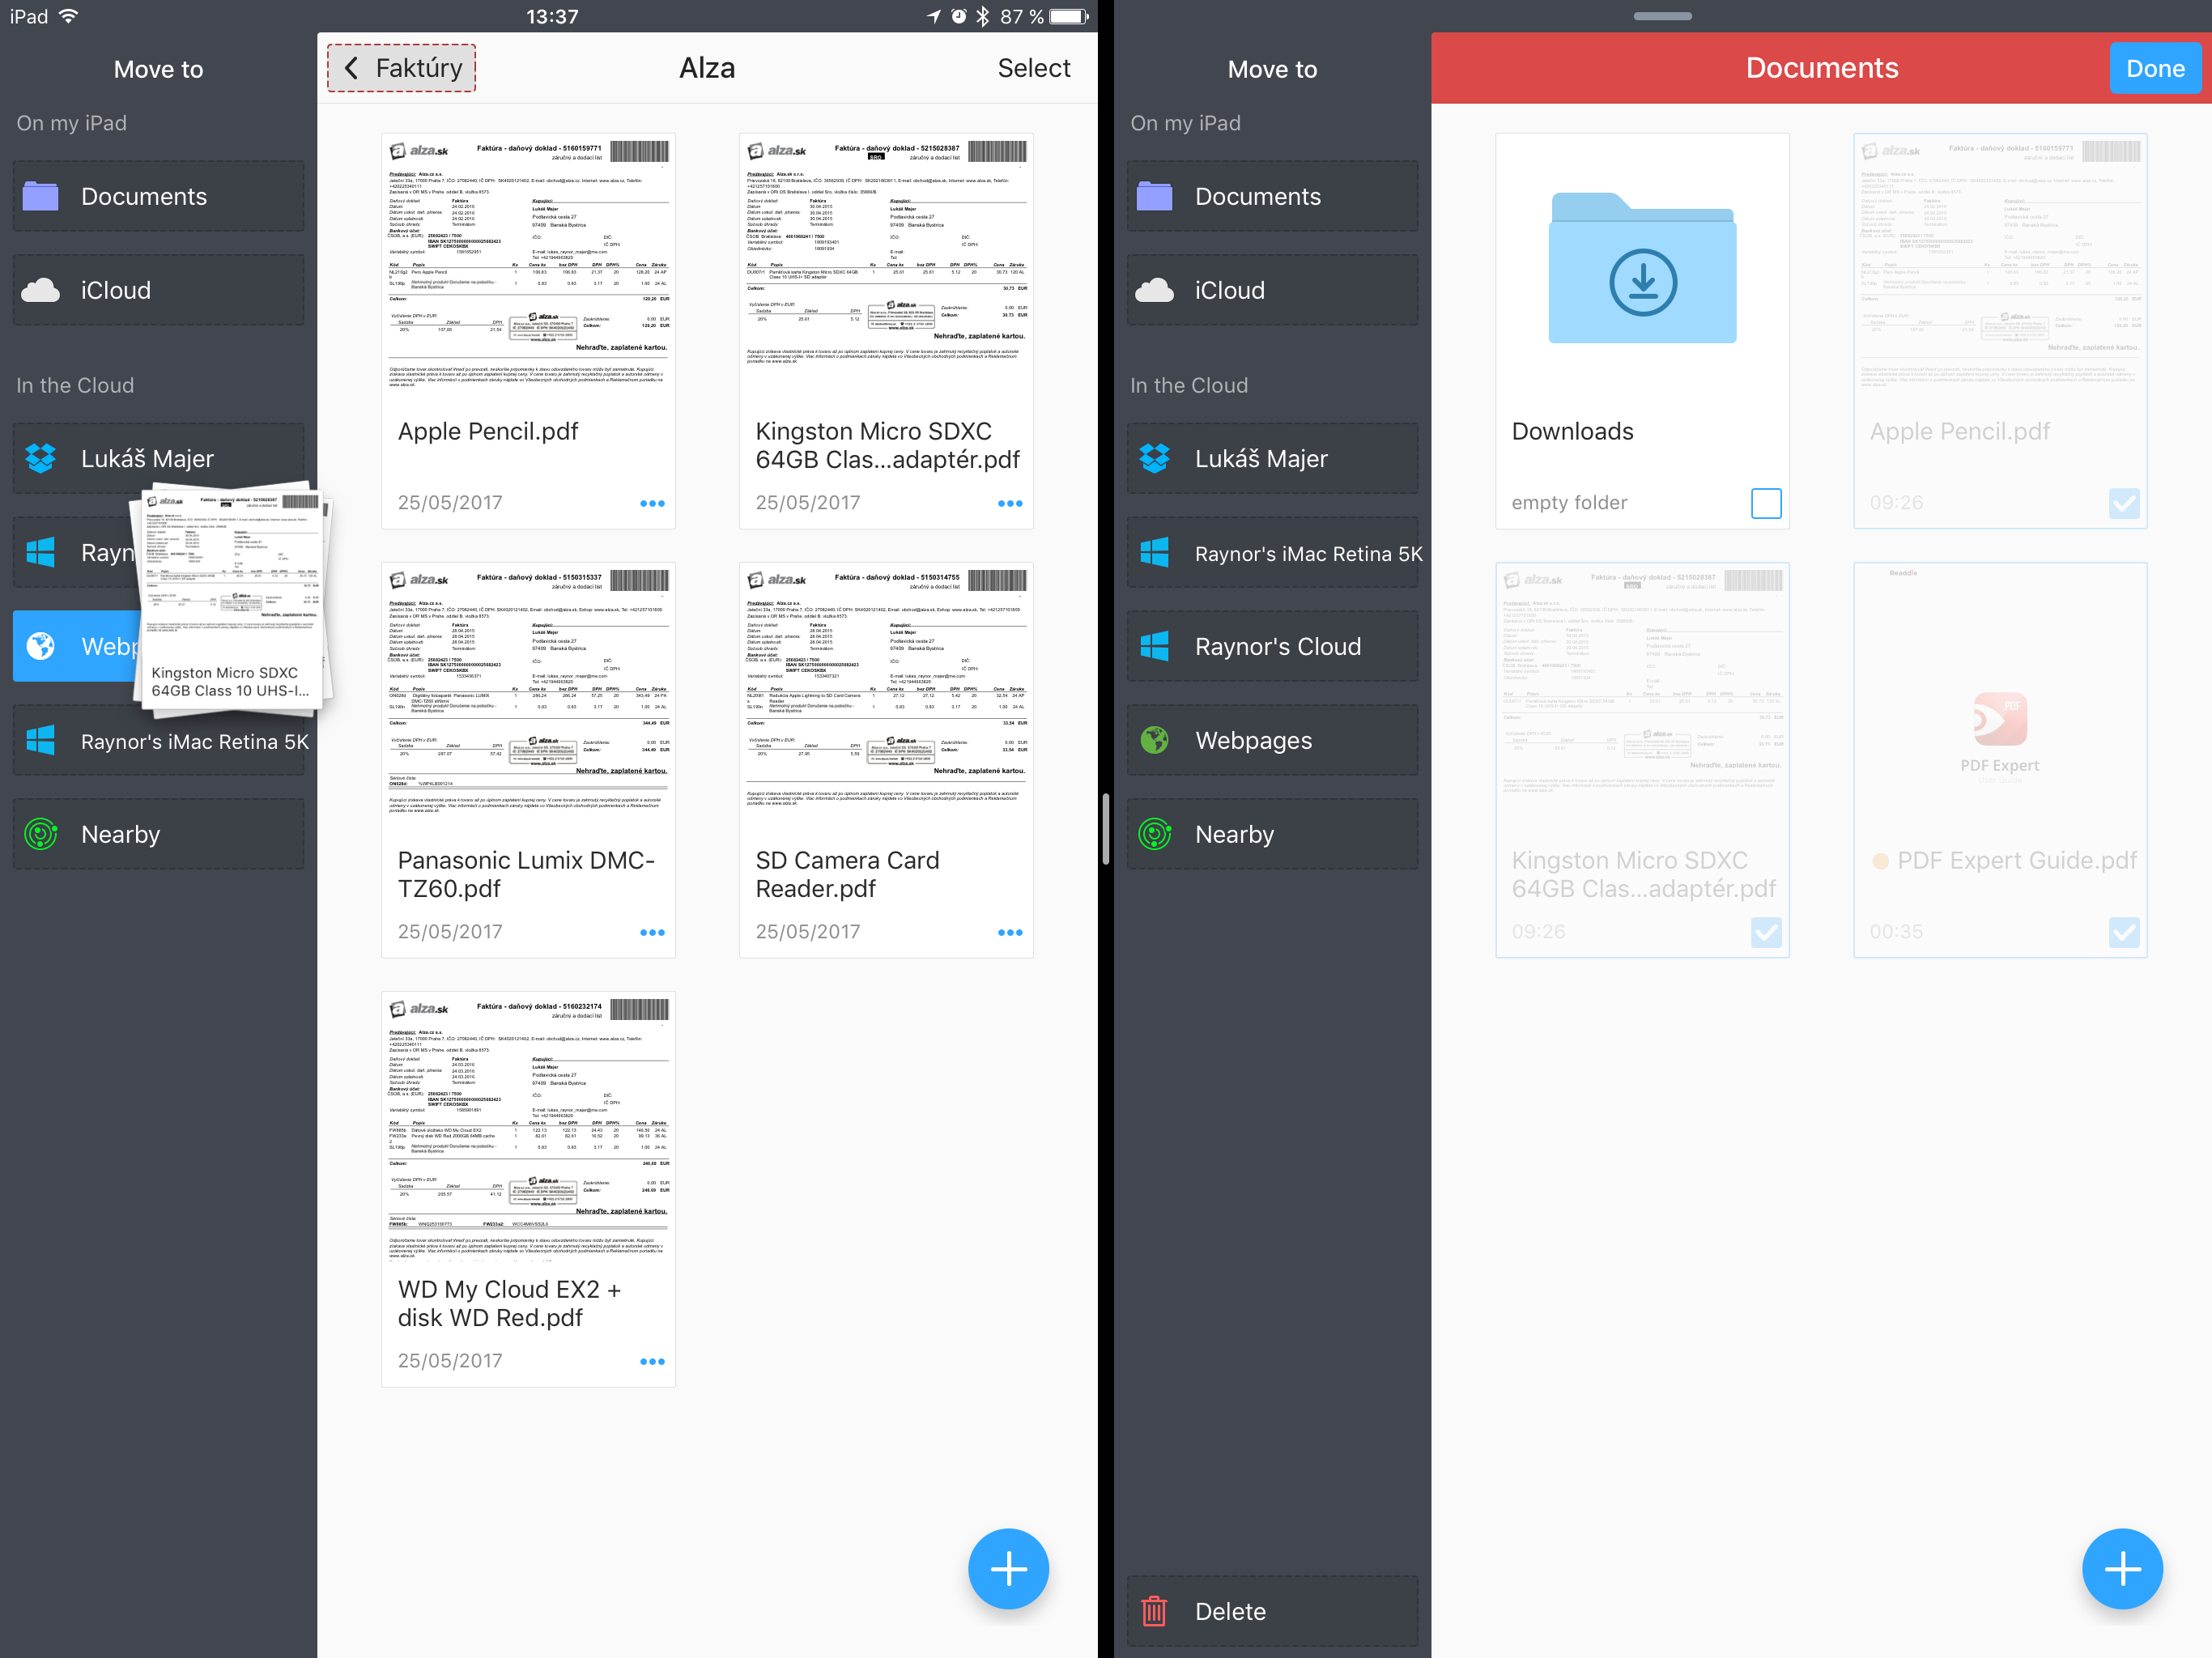Open more options for Kingston Micro SDXC pdf

click(x=1010, y=503)
